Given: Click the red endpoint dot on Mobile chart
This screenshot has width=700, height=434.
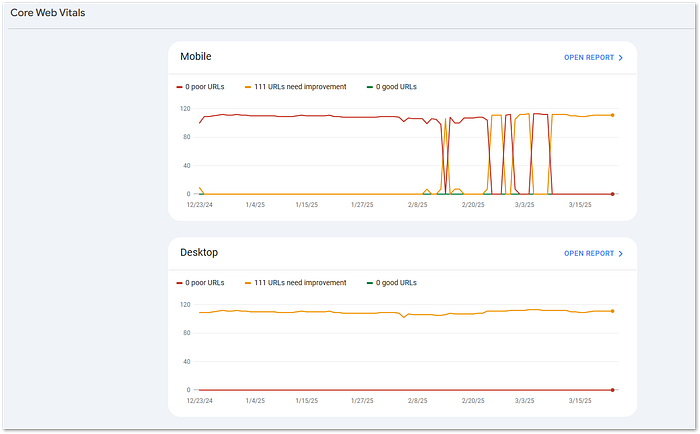Looking at the screenshot, I should click(x=612, y=194).
